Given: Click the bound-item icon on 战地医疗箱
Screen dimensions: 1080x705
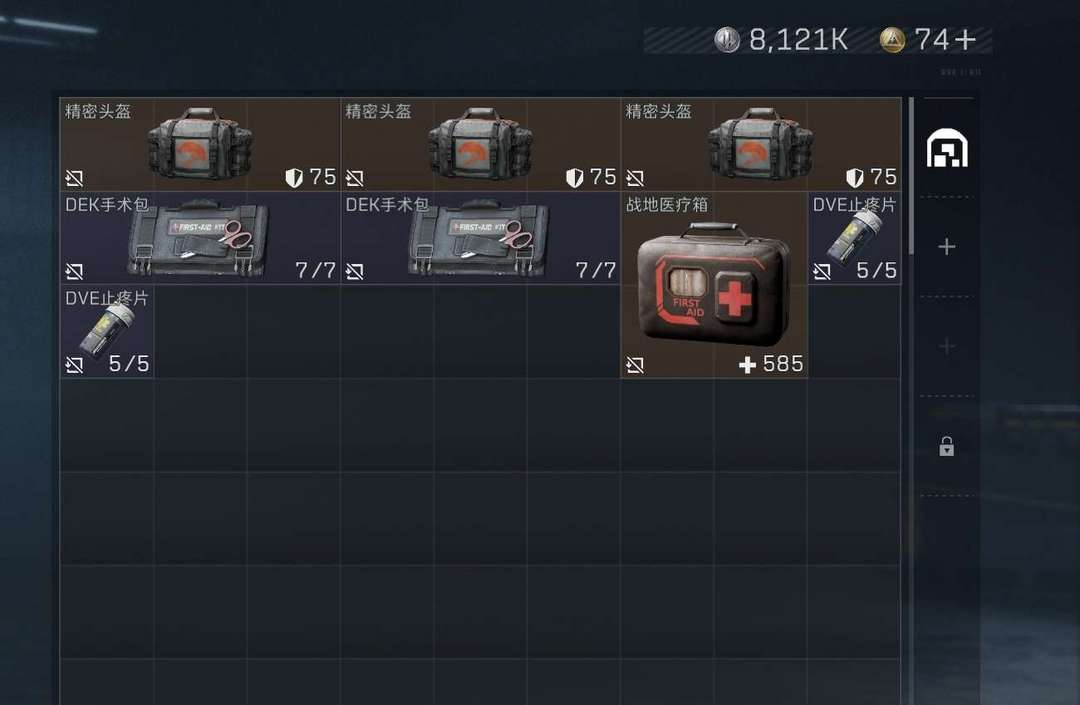Looking at the screenshot, I should (x=635, y=365).
